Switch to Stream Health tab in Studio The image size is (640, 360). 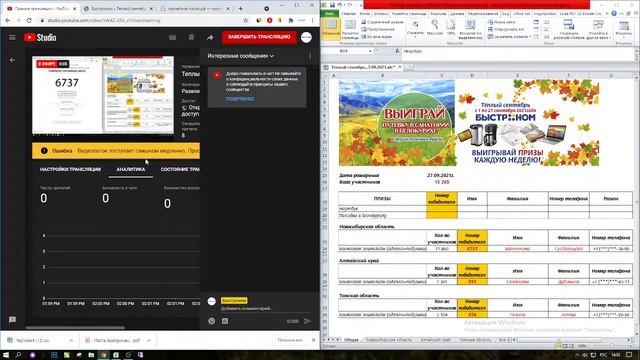pos(180,169)
